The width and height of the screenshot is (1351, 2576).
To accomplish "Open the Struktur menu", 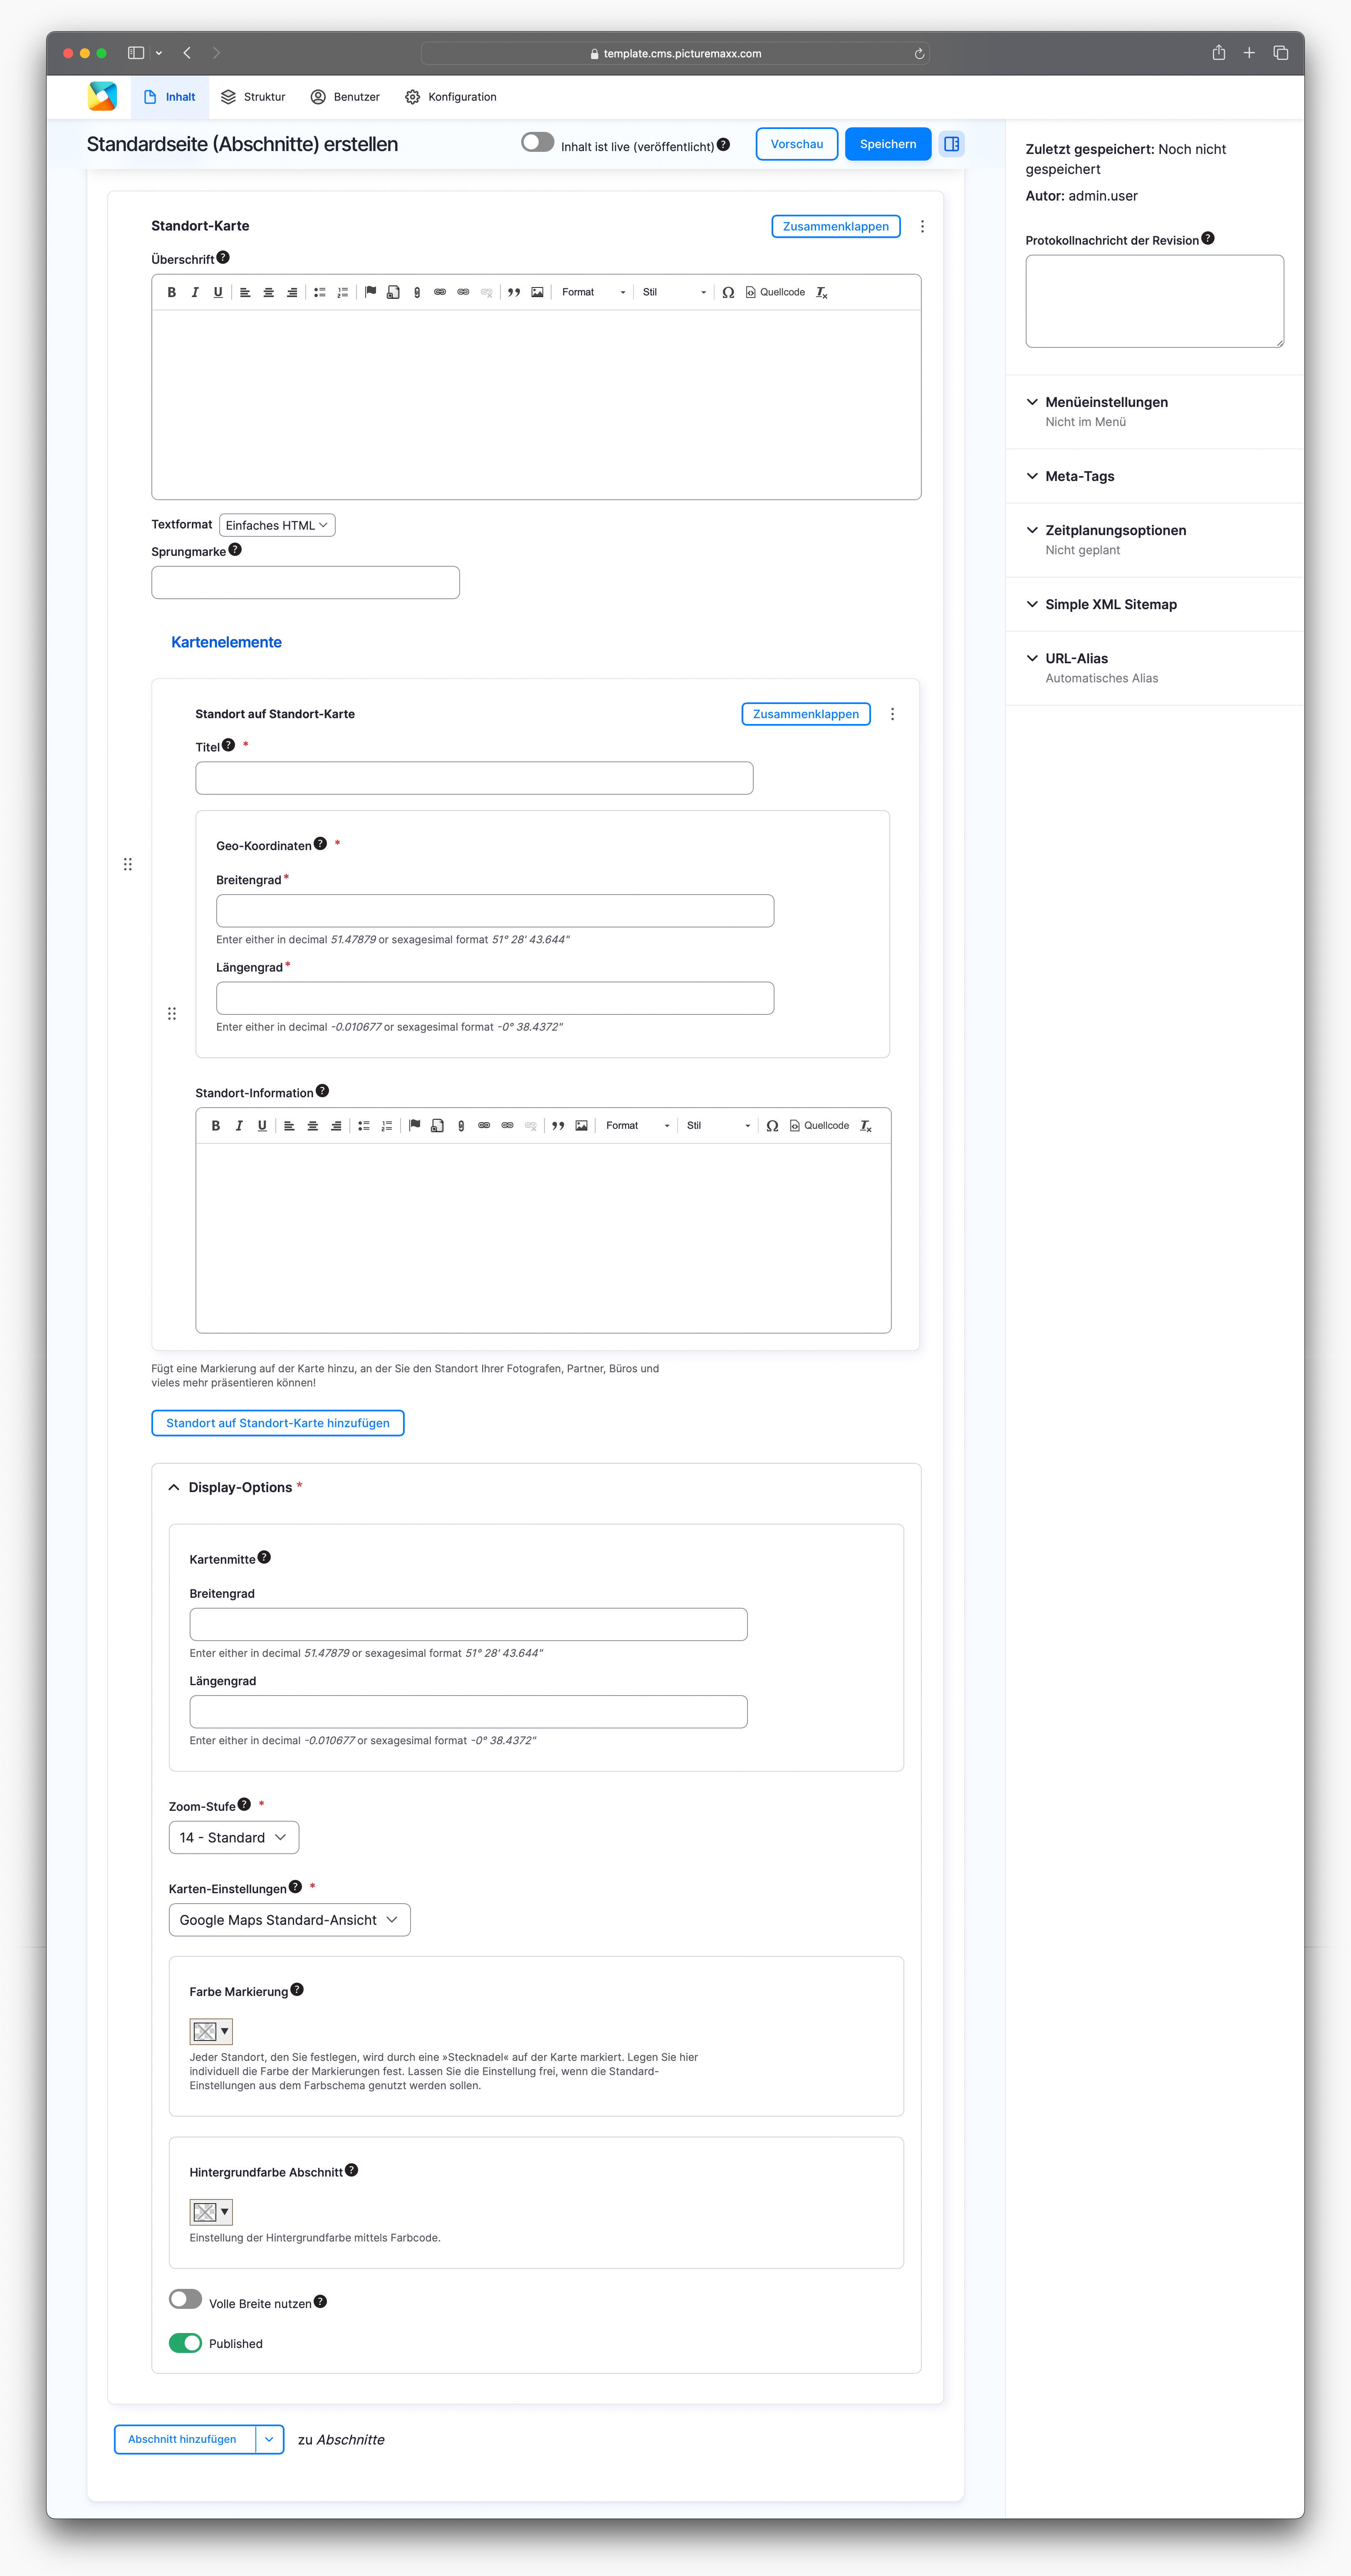I will coord(253,97).
